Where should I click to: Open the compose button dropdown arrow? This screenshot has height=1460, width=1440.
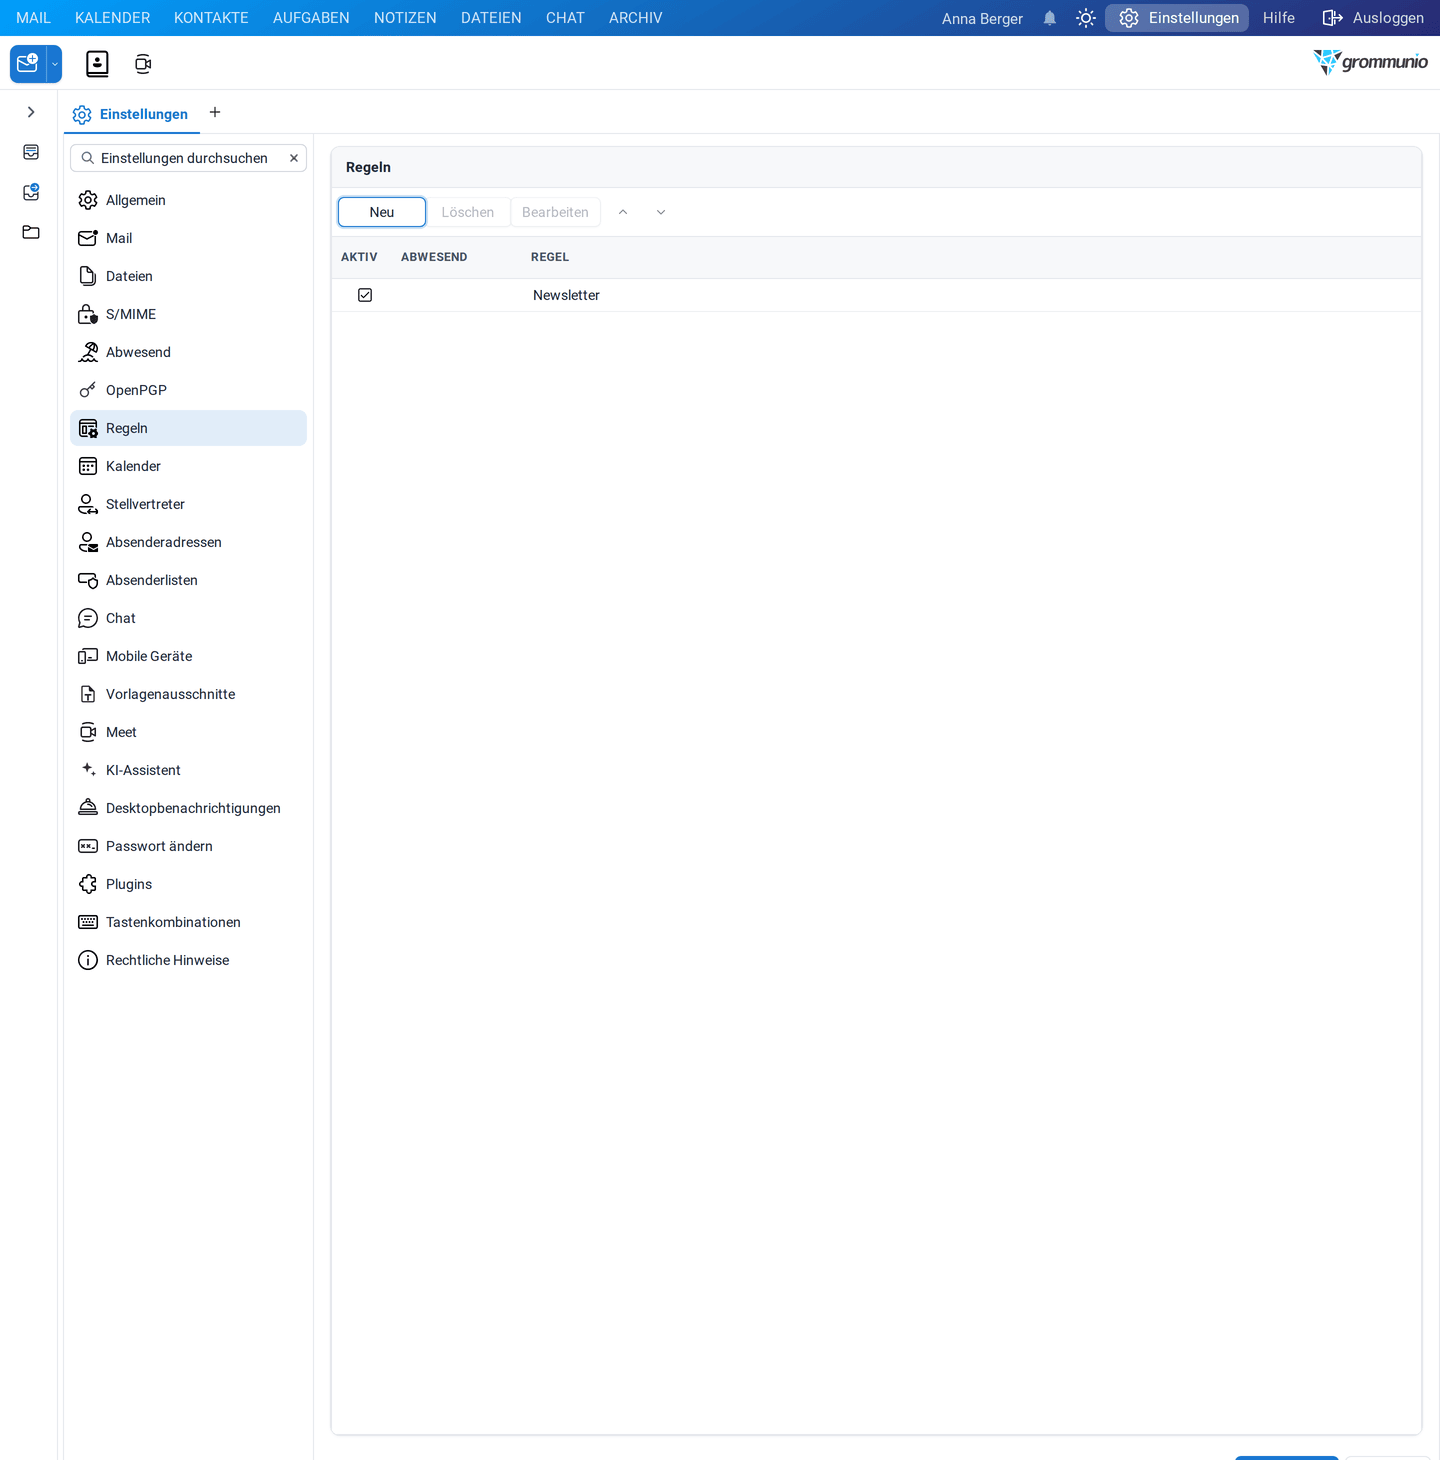click(x=55, y=64)
